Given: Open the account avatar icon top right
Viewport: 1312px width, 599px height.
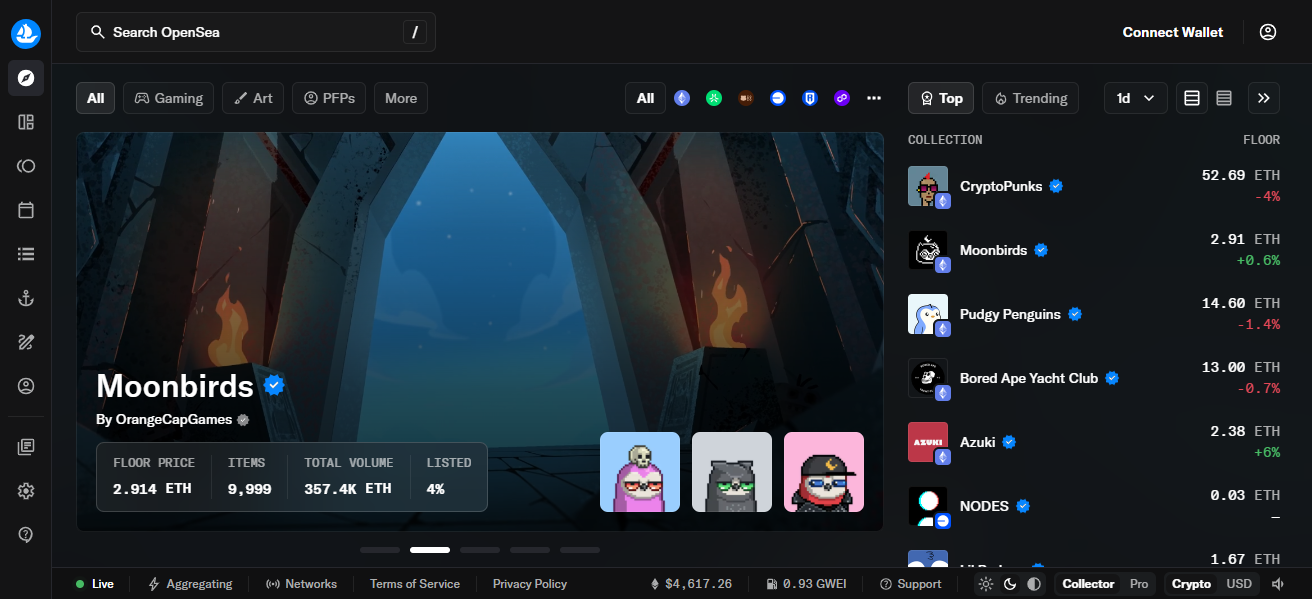Looking at the screenshot, I should point(1268,32).
